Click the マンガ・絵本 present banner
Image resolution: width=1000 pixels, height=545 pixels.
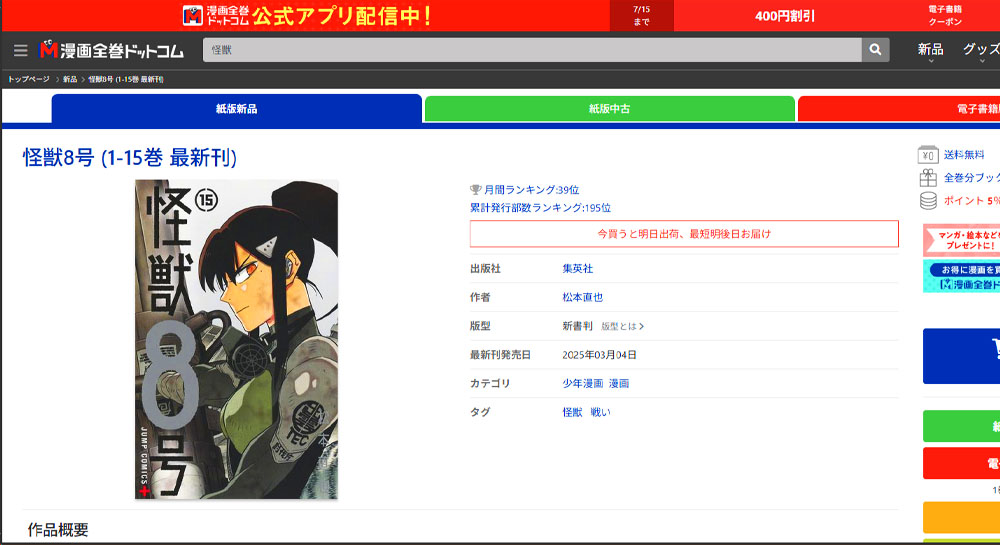coord(961,240)
